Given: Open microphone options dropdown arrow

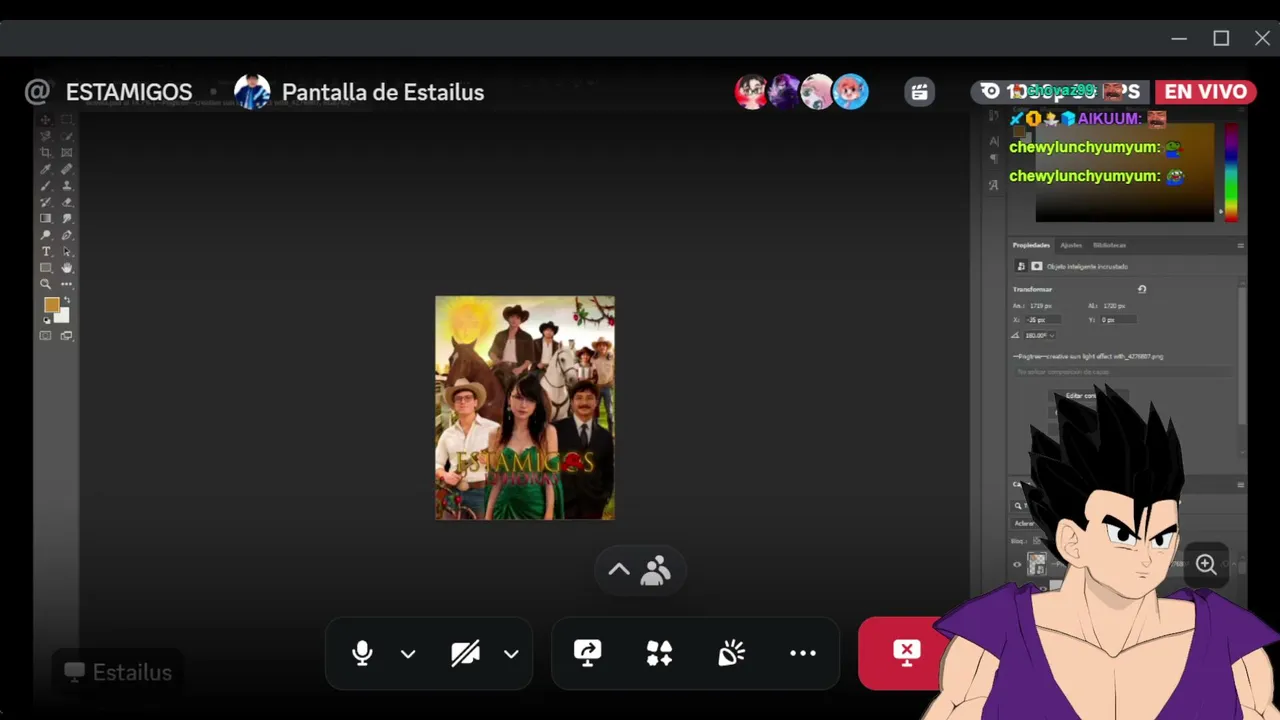Looking at the screenshot, I should 408,654.
